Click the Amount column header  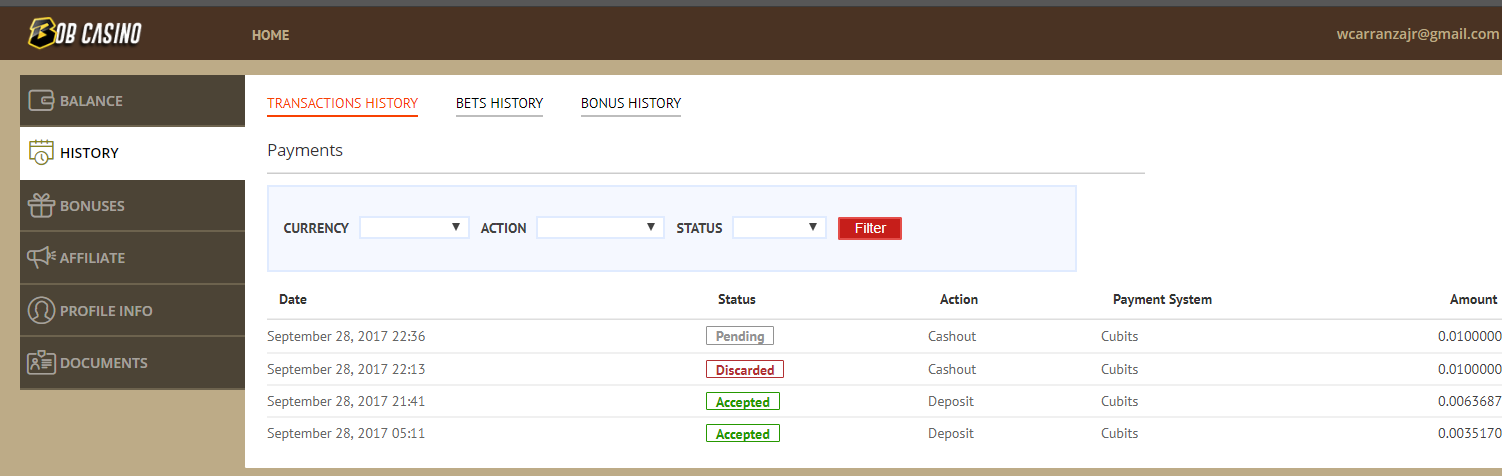1474,299
